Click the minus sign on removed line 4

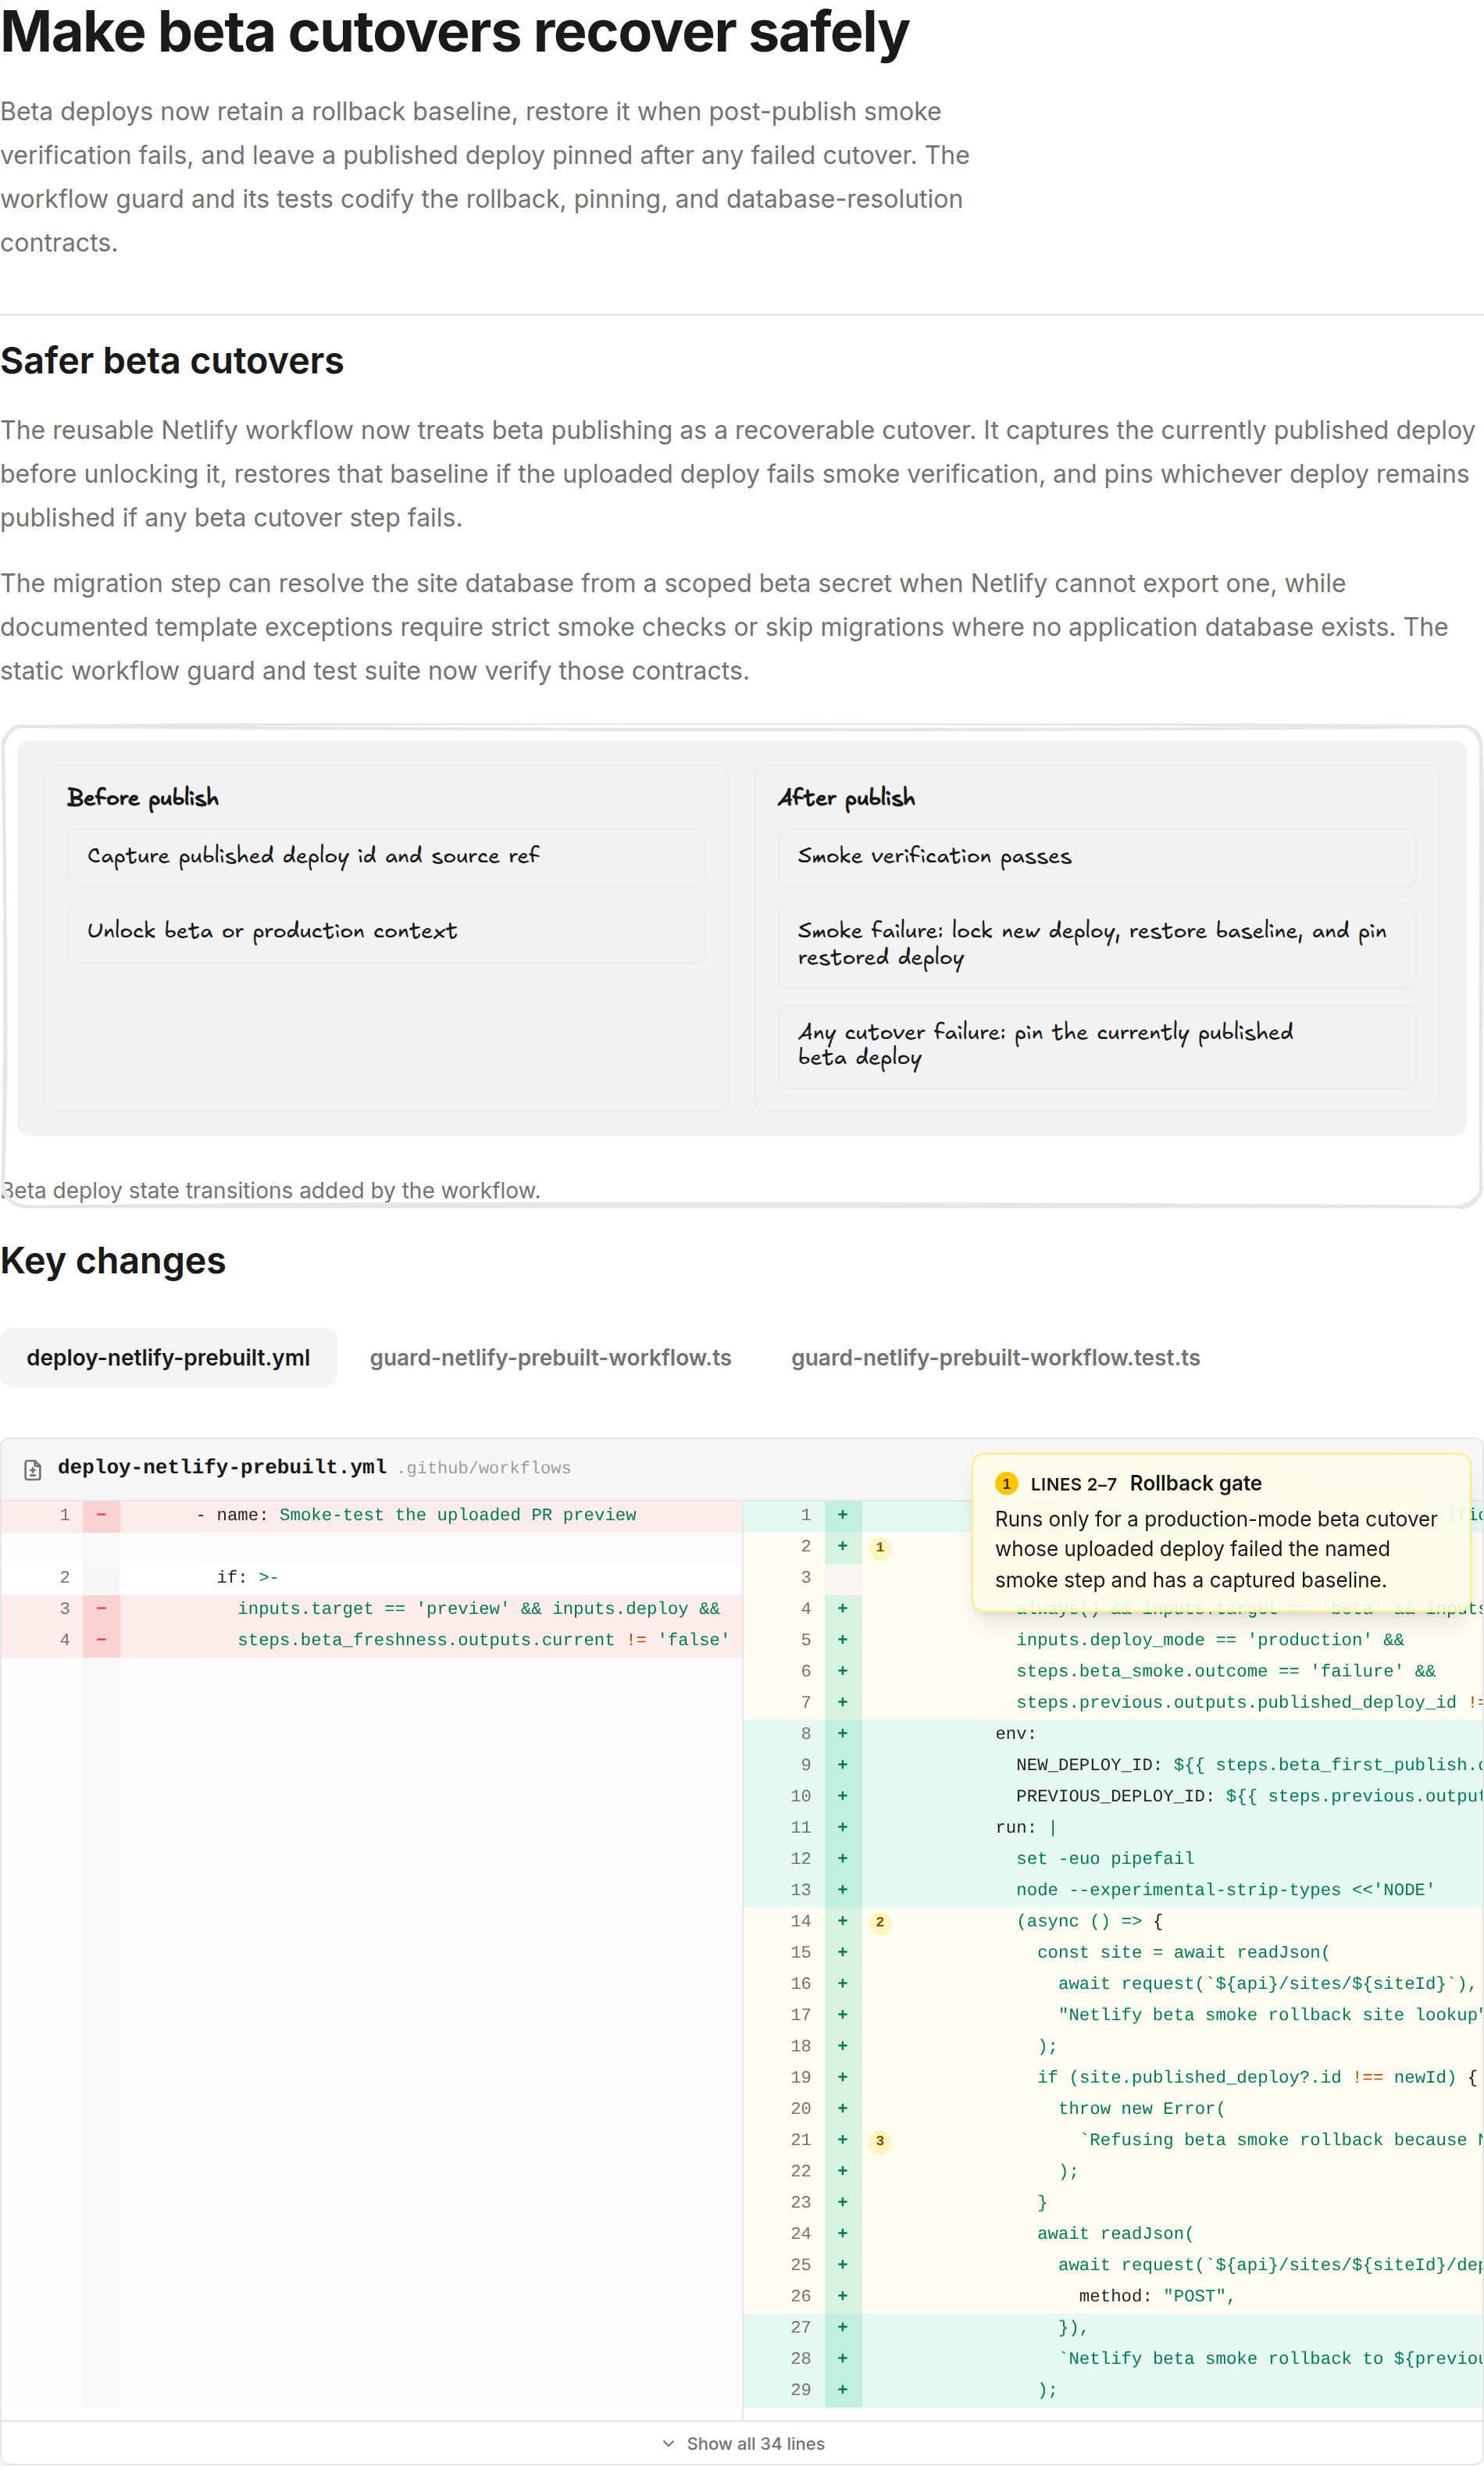(x=101, y=1640)
